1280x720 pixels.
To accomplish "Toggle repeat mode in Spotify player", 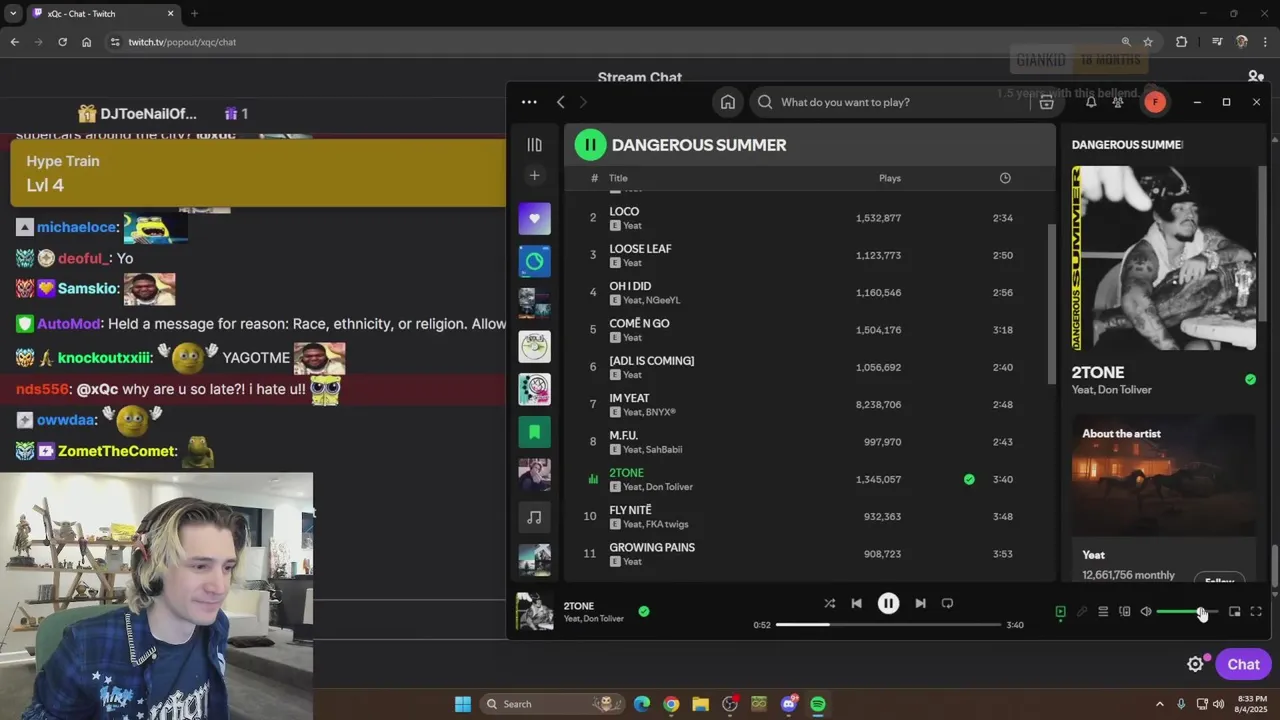I will click(947, 603).
